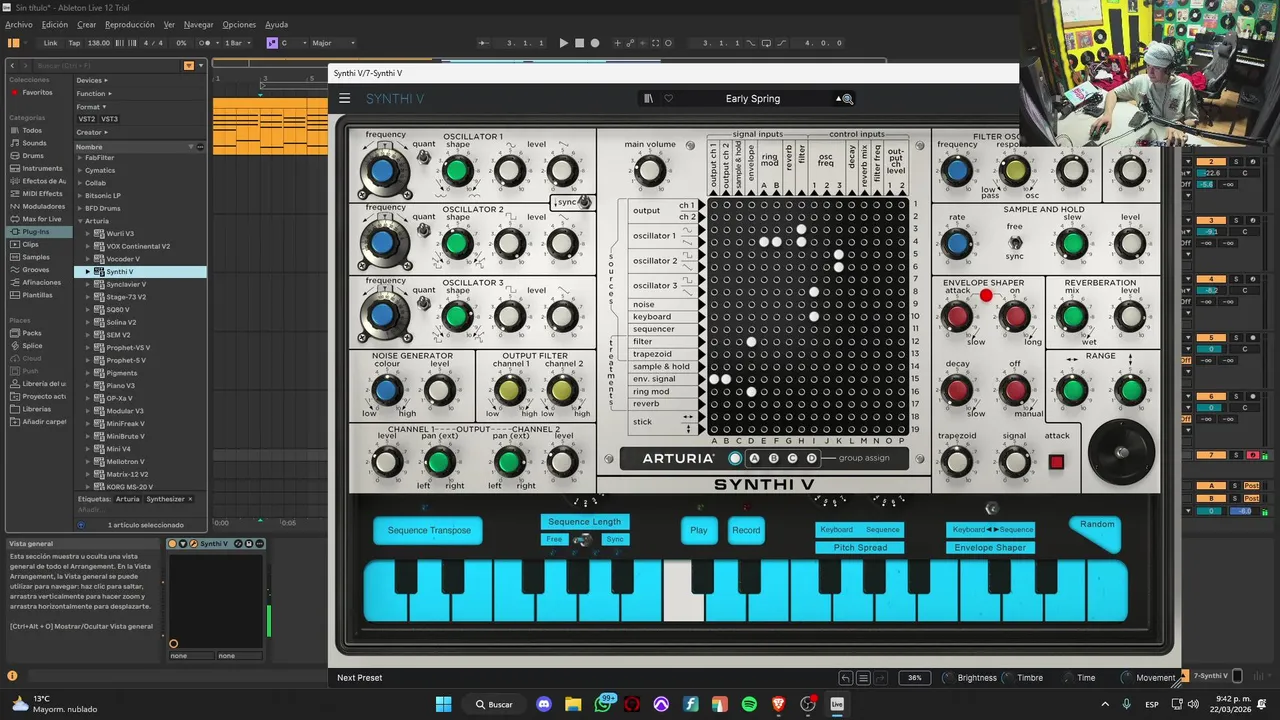The height and width of the screenshot is (720, 1280).
Task: Toggle VST2 format filter tag
Action: (x=87, y=119)
